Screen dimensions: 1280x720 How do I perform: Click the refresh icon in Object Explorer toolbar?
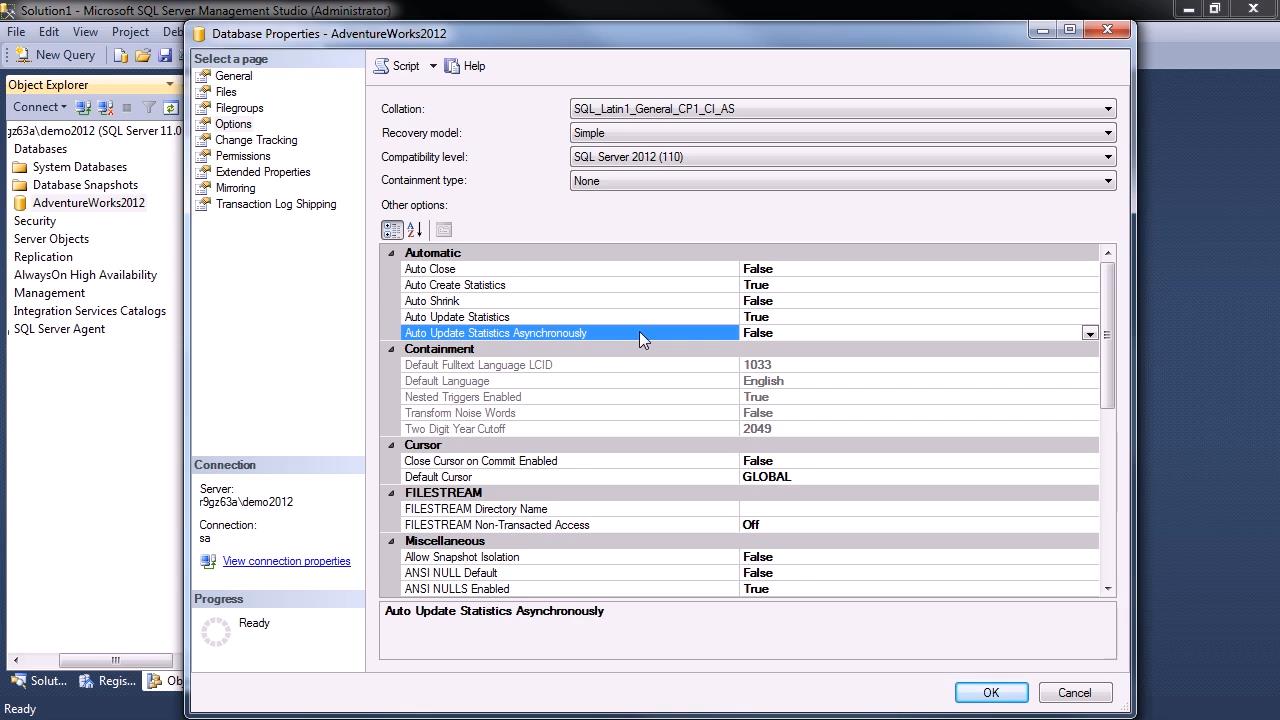170,107
